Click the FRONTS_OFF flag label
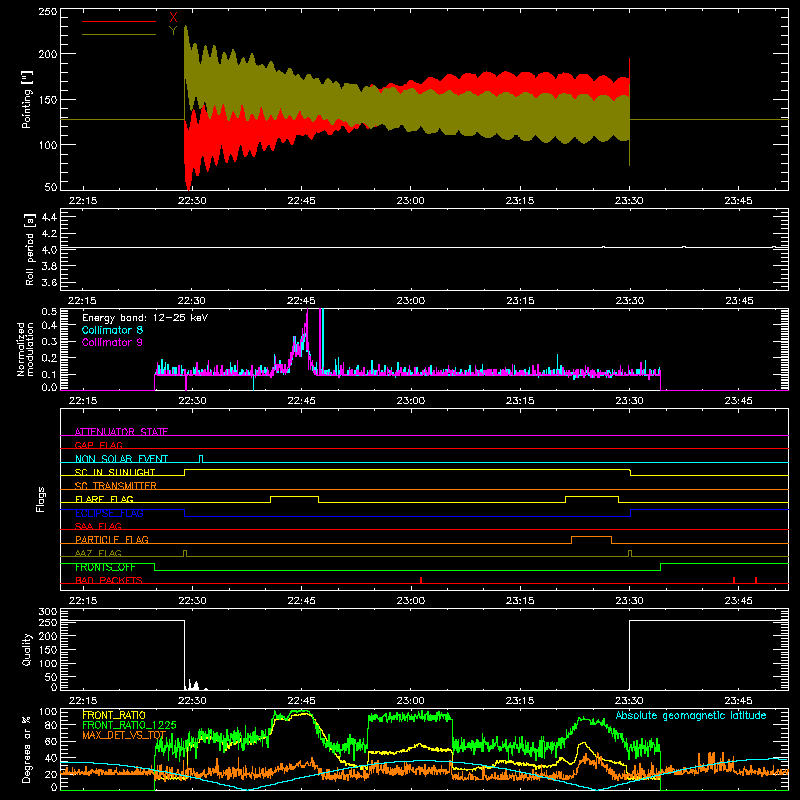 coord(105,567)
